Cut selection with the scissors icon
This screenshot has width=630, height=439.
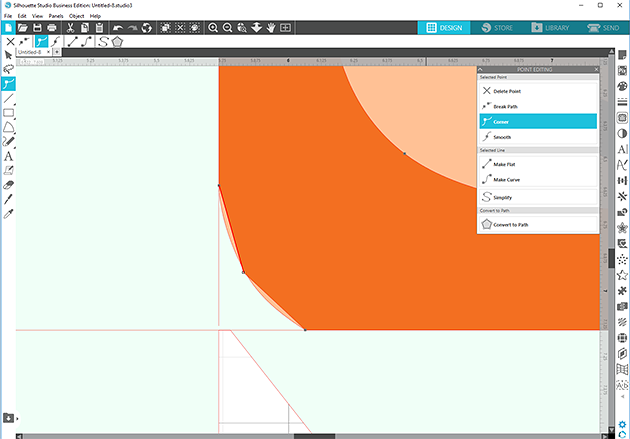[x=70, y=28]
